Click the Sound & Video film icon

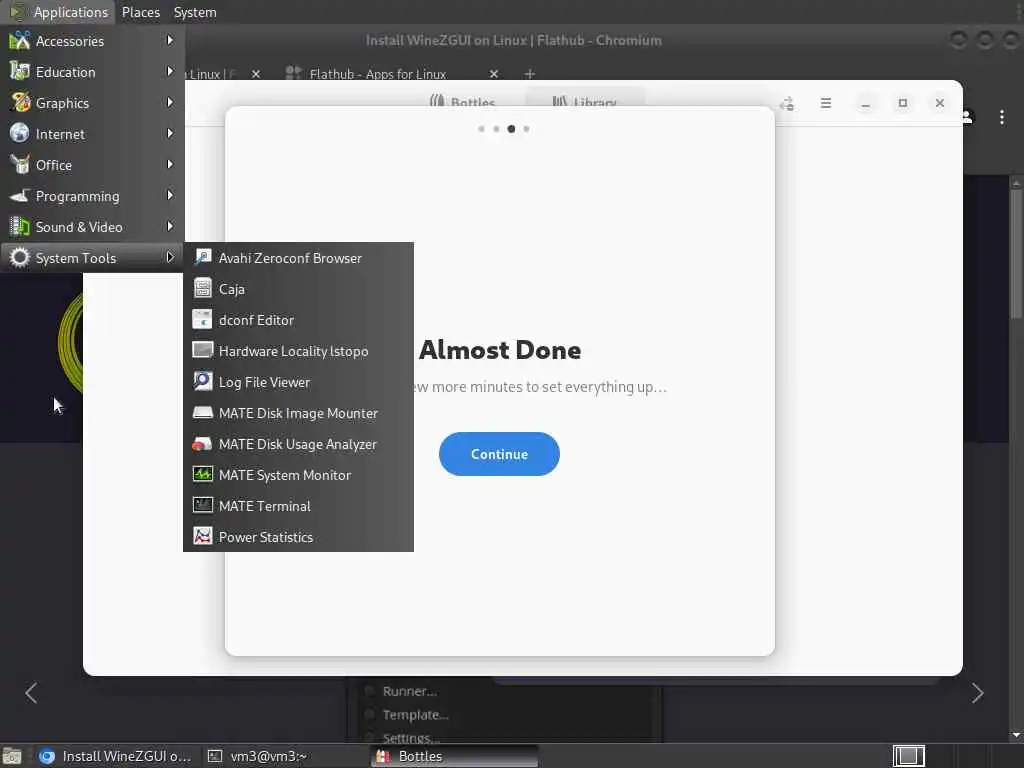[20, 227]
